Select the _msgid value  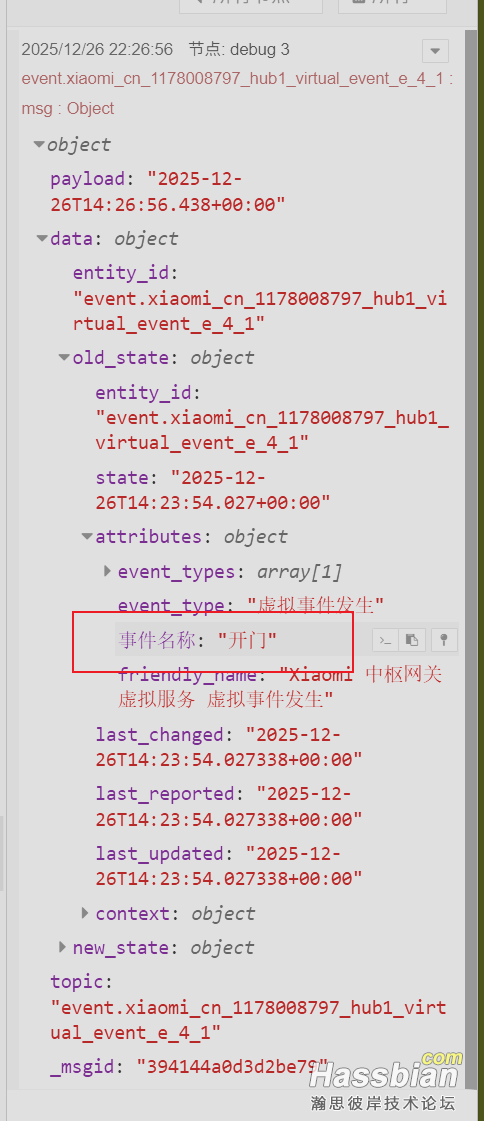coord(232,1067)
